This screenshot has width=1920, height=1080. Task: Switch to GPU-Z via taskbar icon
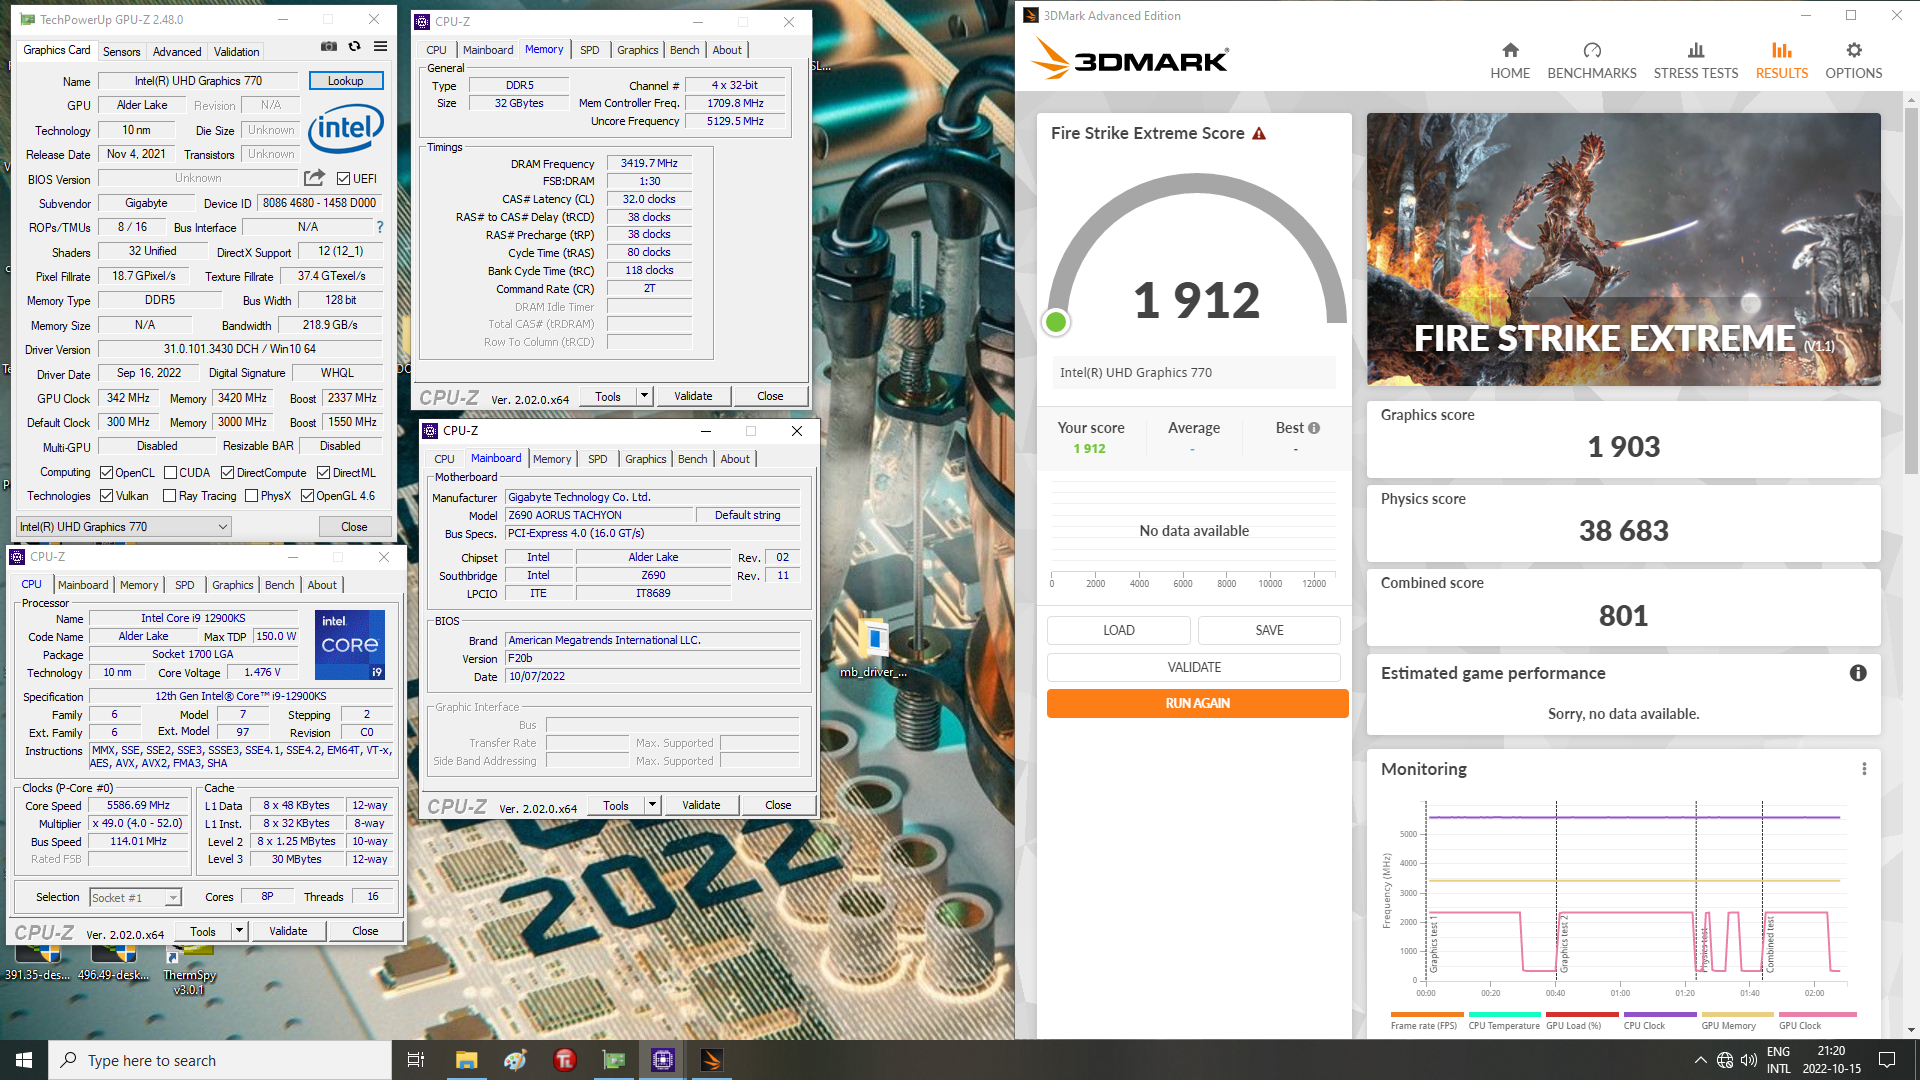[x=613, y=1060]
